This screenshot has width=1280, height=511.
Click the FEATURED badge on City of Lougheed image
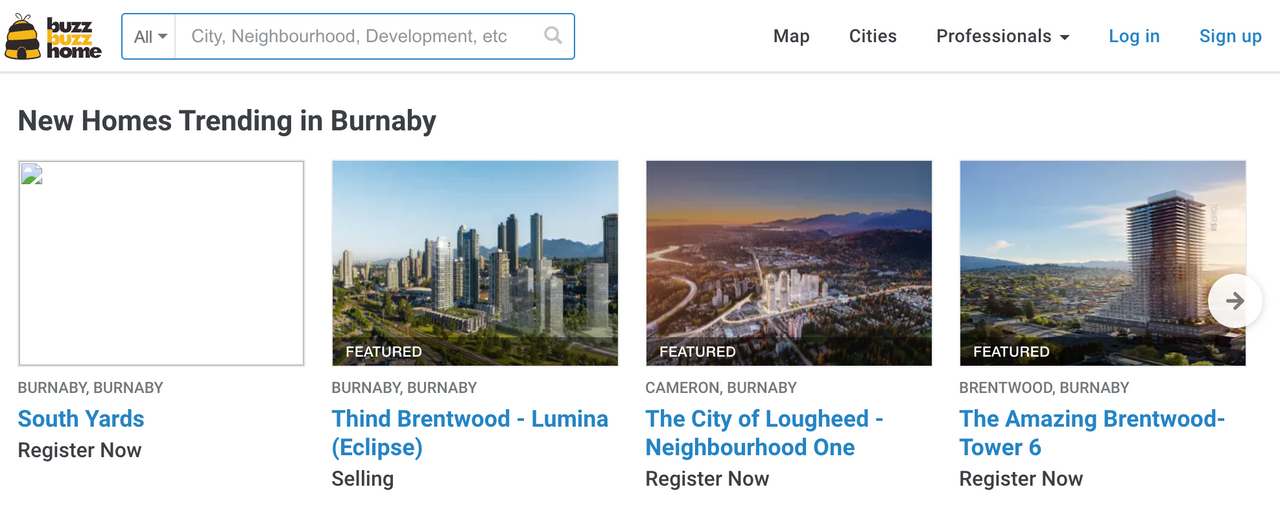(x=697, y=352)
